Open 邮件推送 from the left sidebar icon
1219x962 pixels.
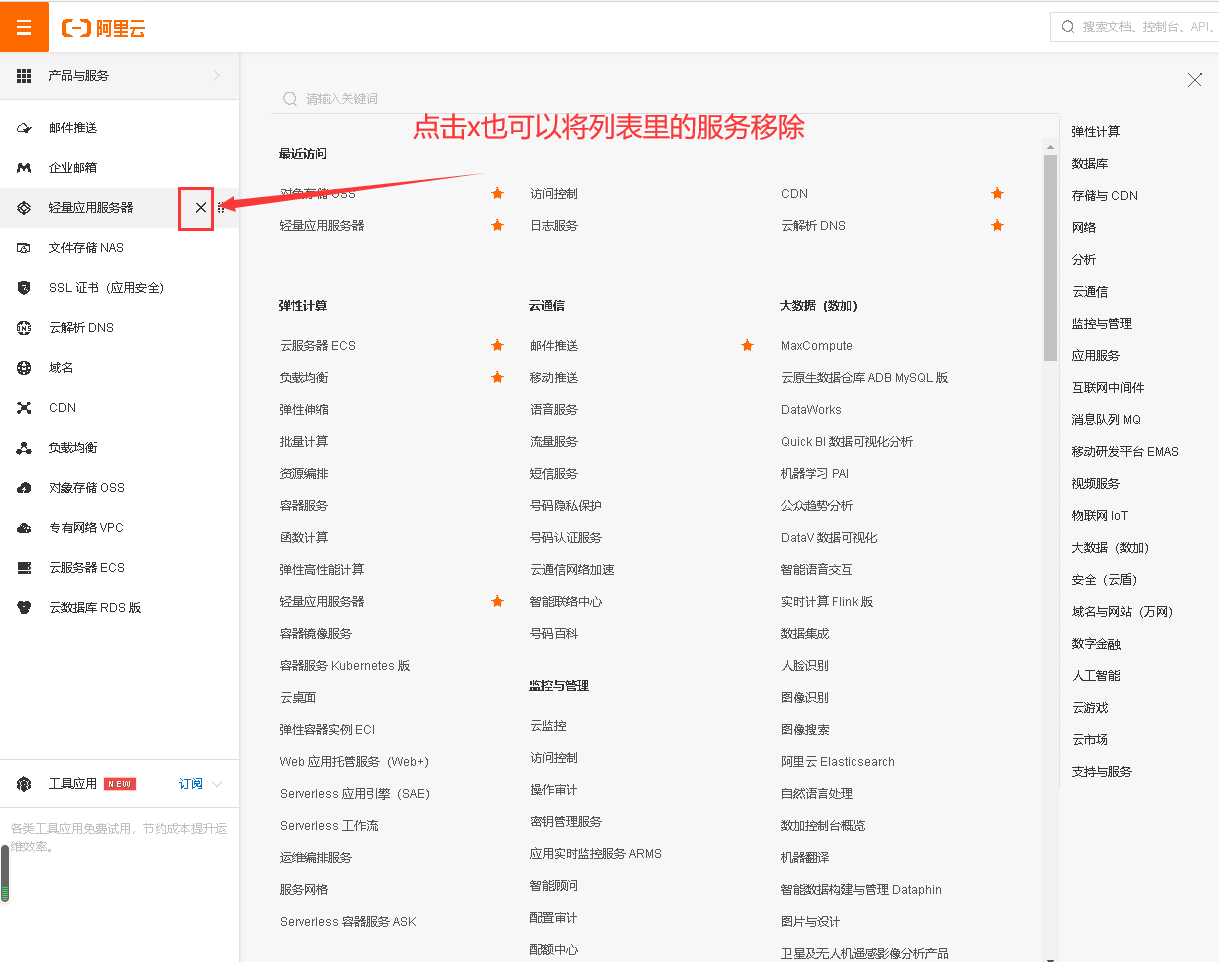(24, 128)
